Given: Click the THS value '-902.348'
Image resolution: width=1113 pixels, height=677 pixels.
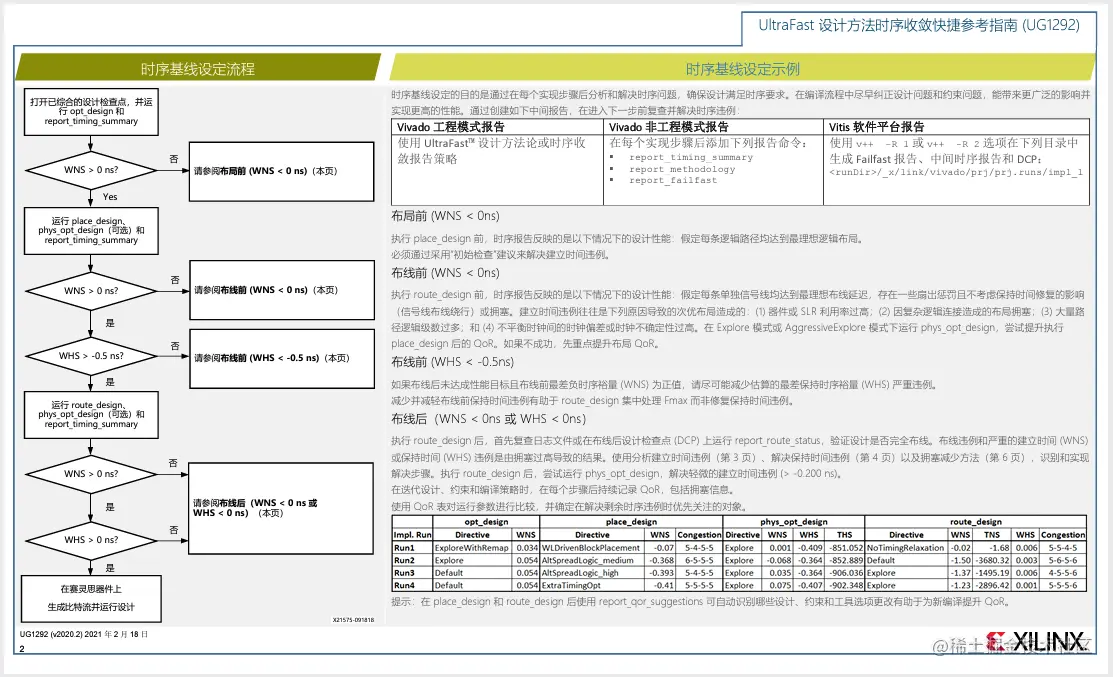Looking at the screenshot, I should 845,585.
